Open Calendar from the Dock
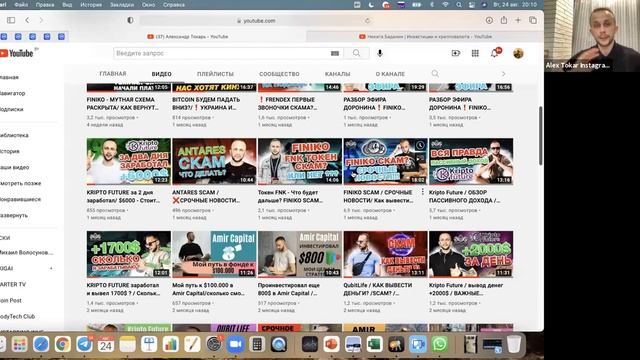Image resolution: width=640 pixels, height=360 pixels. 106,344
